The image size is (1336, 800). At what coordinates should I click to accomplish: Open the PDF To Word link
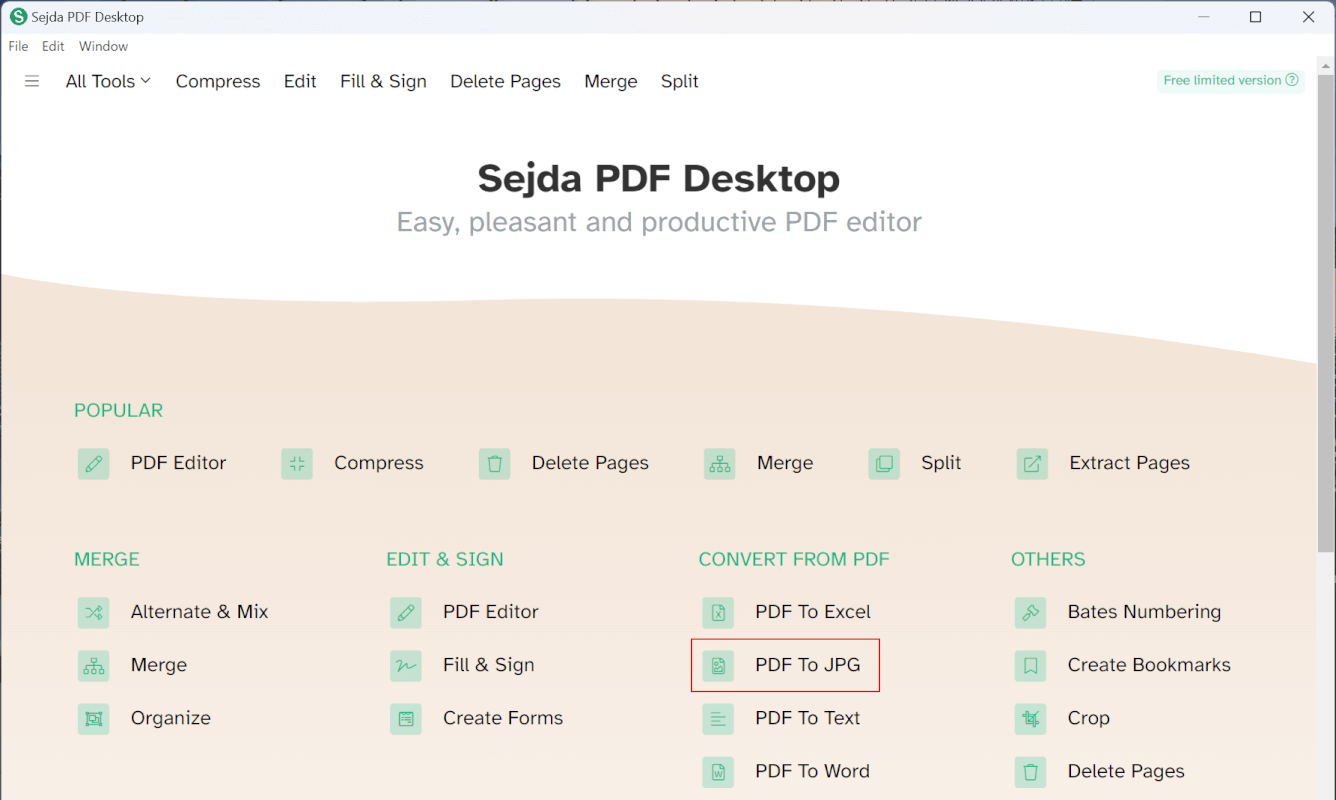tap(813, 771)
